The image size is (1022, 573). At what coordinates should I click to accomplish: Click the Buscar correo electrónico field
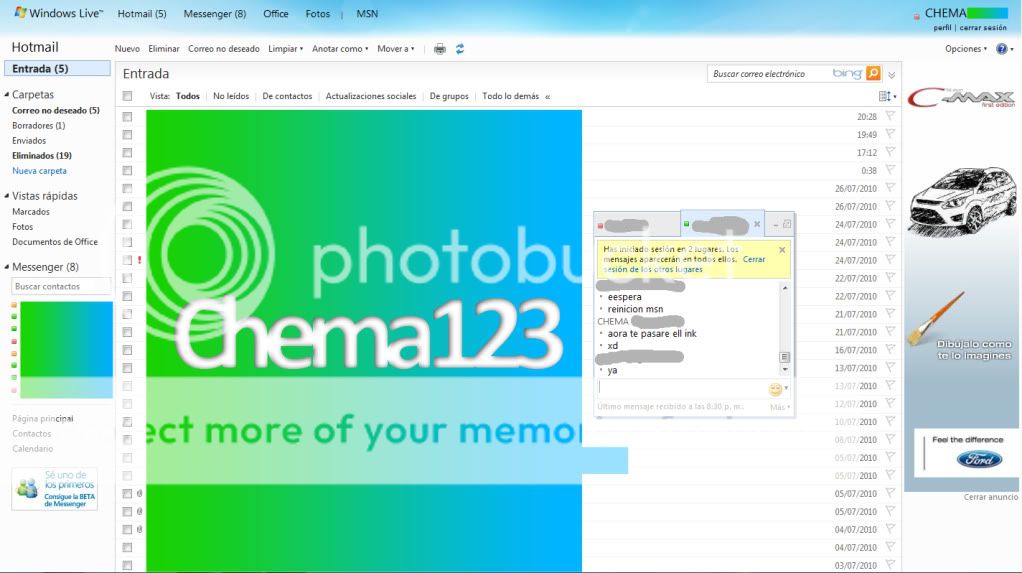(771, 74)
